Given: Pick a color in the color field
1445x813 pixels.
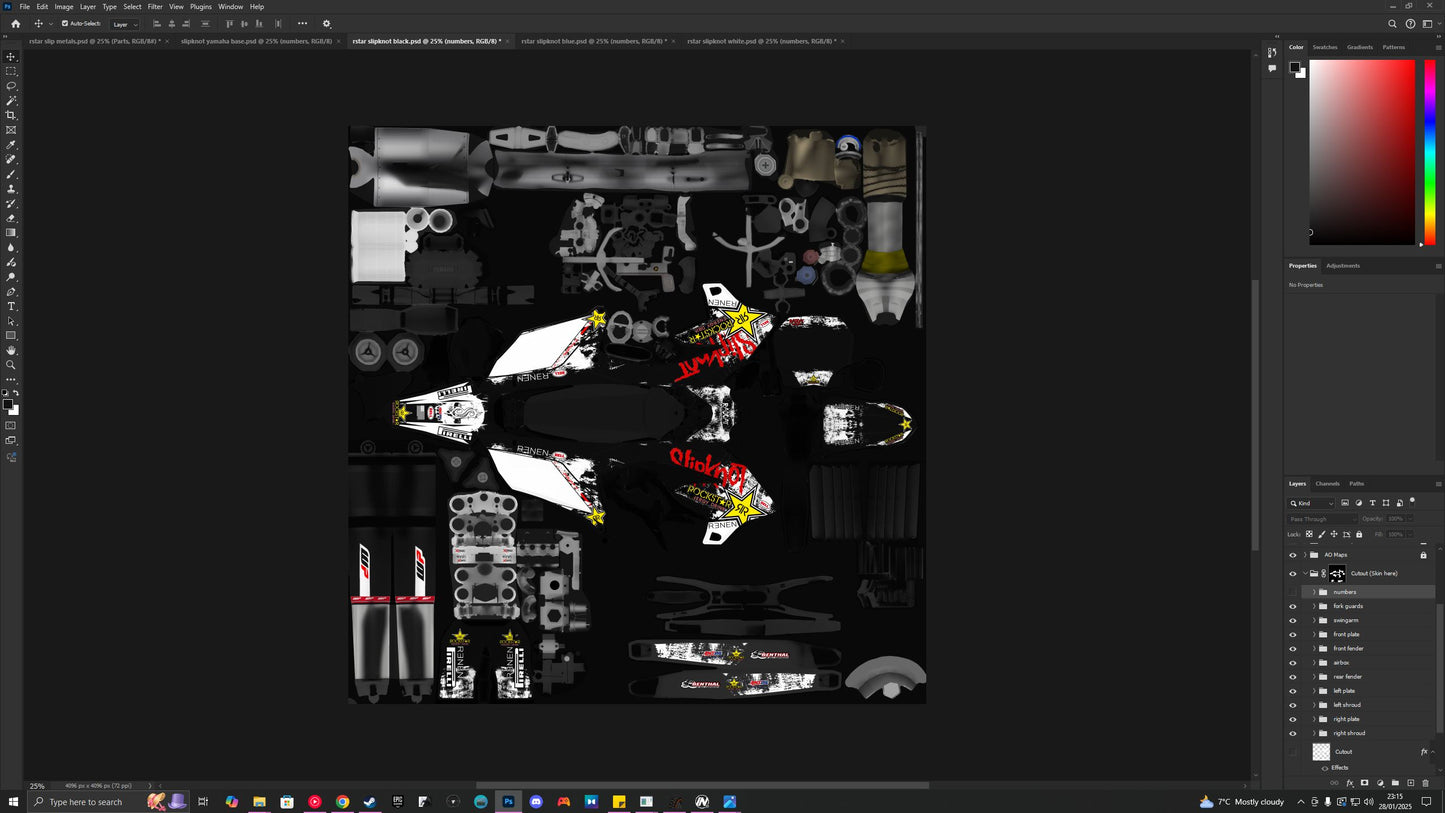Looking at the screenshot, I should (x=1362, y=152).
